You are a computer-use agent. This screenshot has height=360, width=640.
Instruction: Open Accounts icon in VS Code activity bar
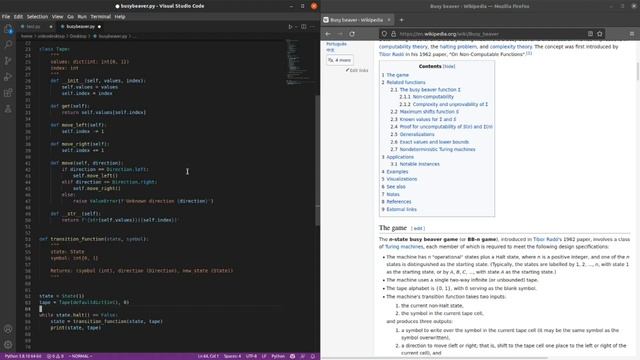point(8,329)
